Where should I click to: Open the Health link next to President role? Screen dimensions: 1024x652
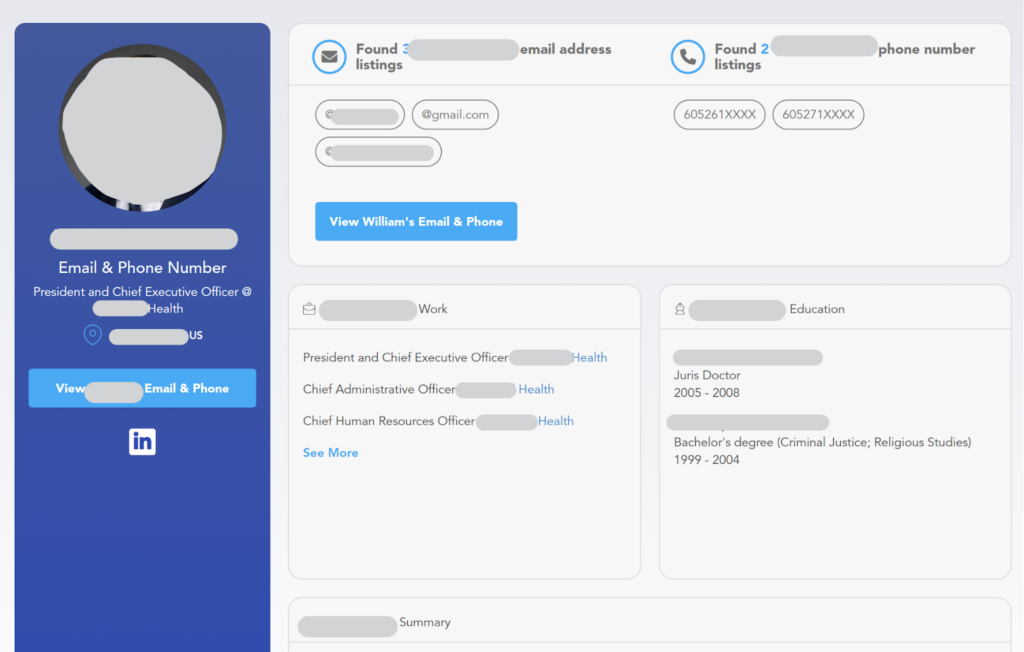point(589,357)
